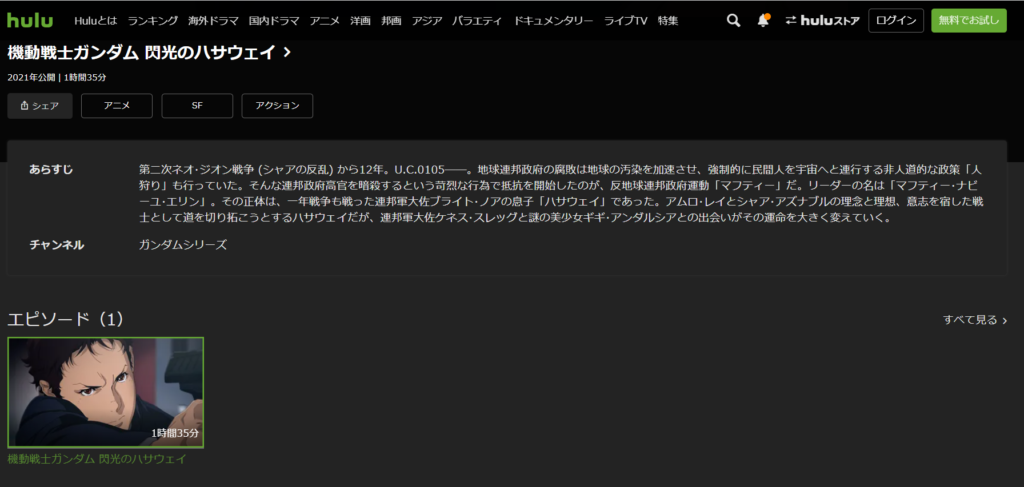Open the 海外ドラマ menu item
This screenshot has width=1024, height=487.
tap(213, 21)
